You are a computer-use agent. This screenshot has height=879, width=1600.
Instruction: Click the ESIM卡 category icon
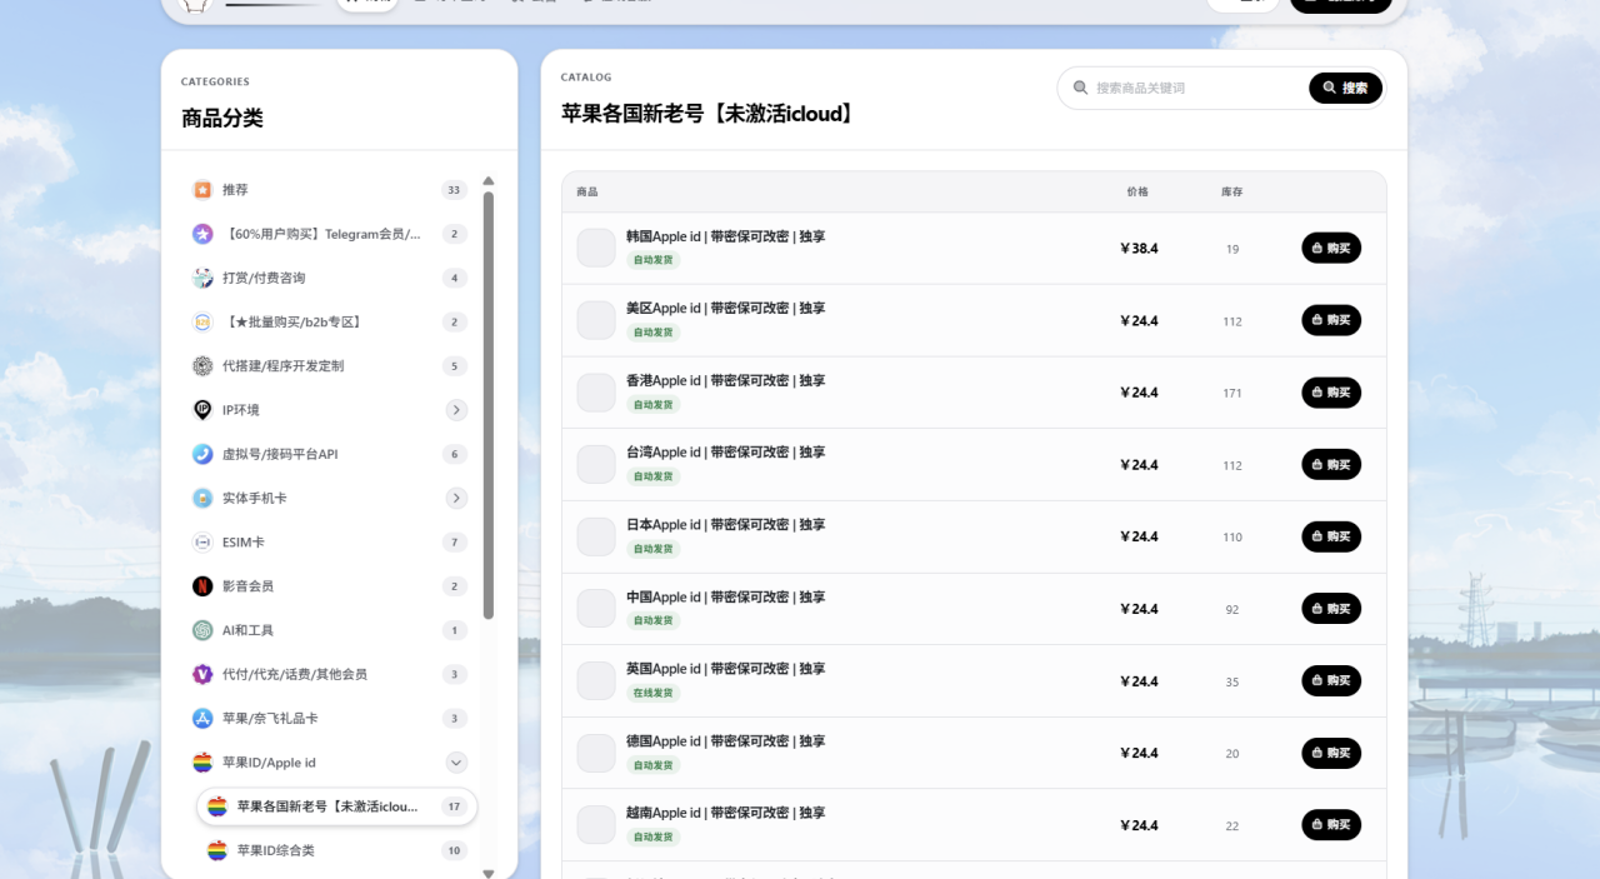[202, 542]
